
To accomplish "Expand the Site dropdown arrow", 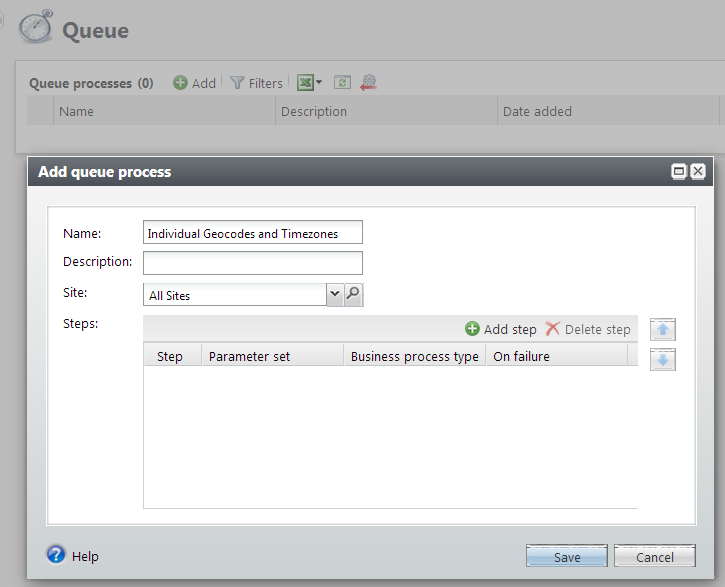I will [334, 294].
